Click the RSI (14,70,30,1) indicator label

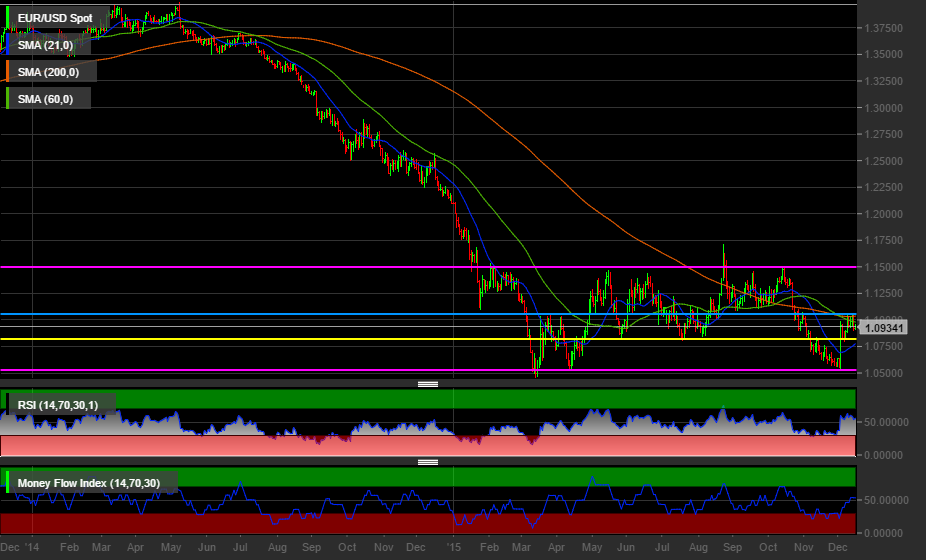pyautogui.click(x=58, y=404)
